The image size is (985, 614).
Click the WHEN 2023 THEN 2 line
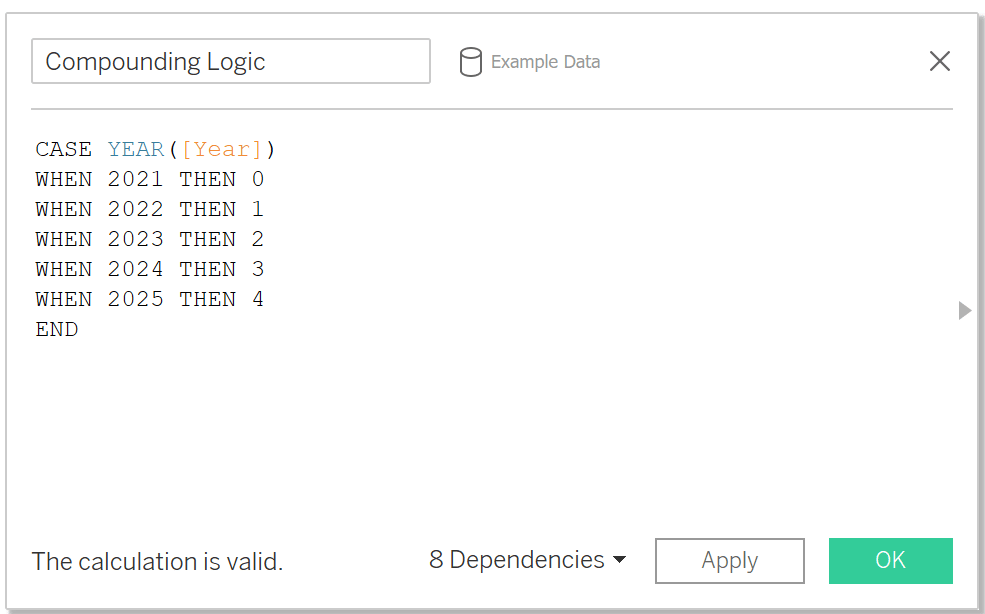click(150, 239)
